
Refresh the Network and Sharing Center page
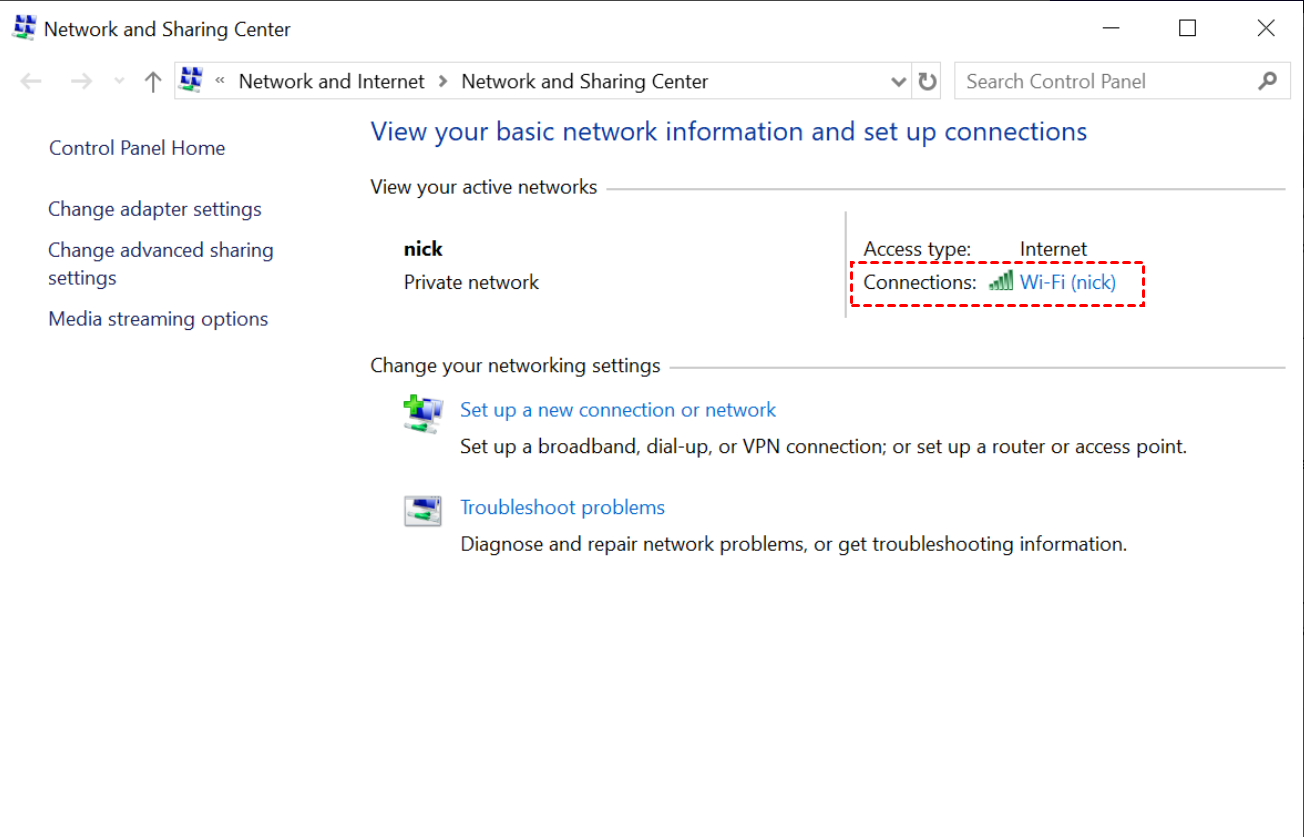pos(928,82)
